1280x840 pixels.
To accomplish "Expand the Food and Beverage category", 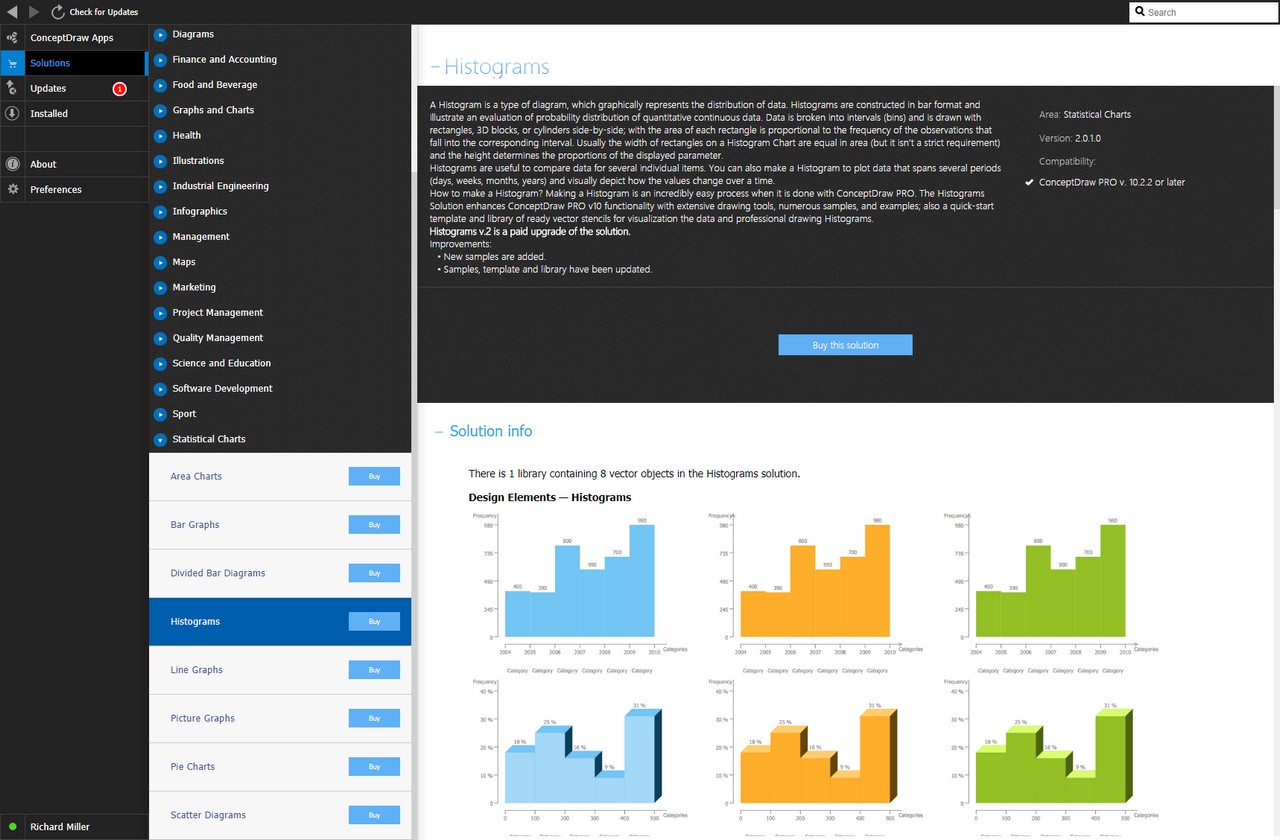I will (x=160, y=85).
